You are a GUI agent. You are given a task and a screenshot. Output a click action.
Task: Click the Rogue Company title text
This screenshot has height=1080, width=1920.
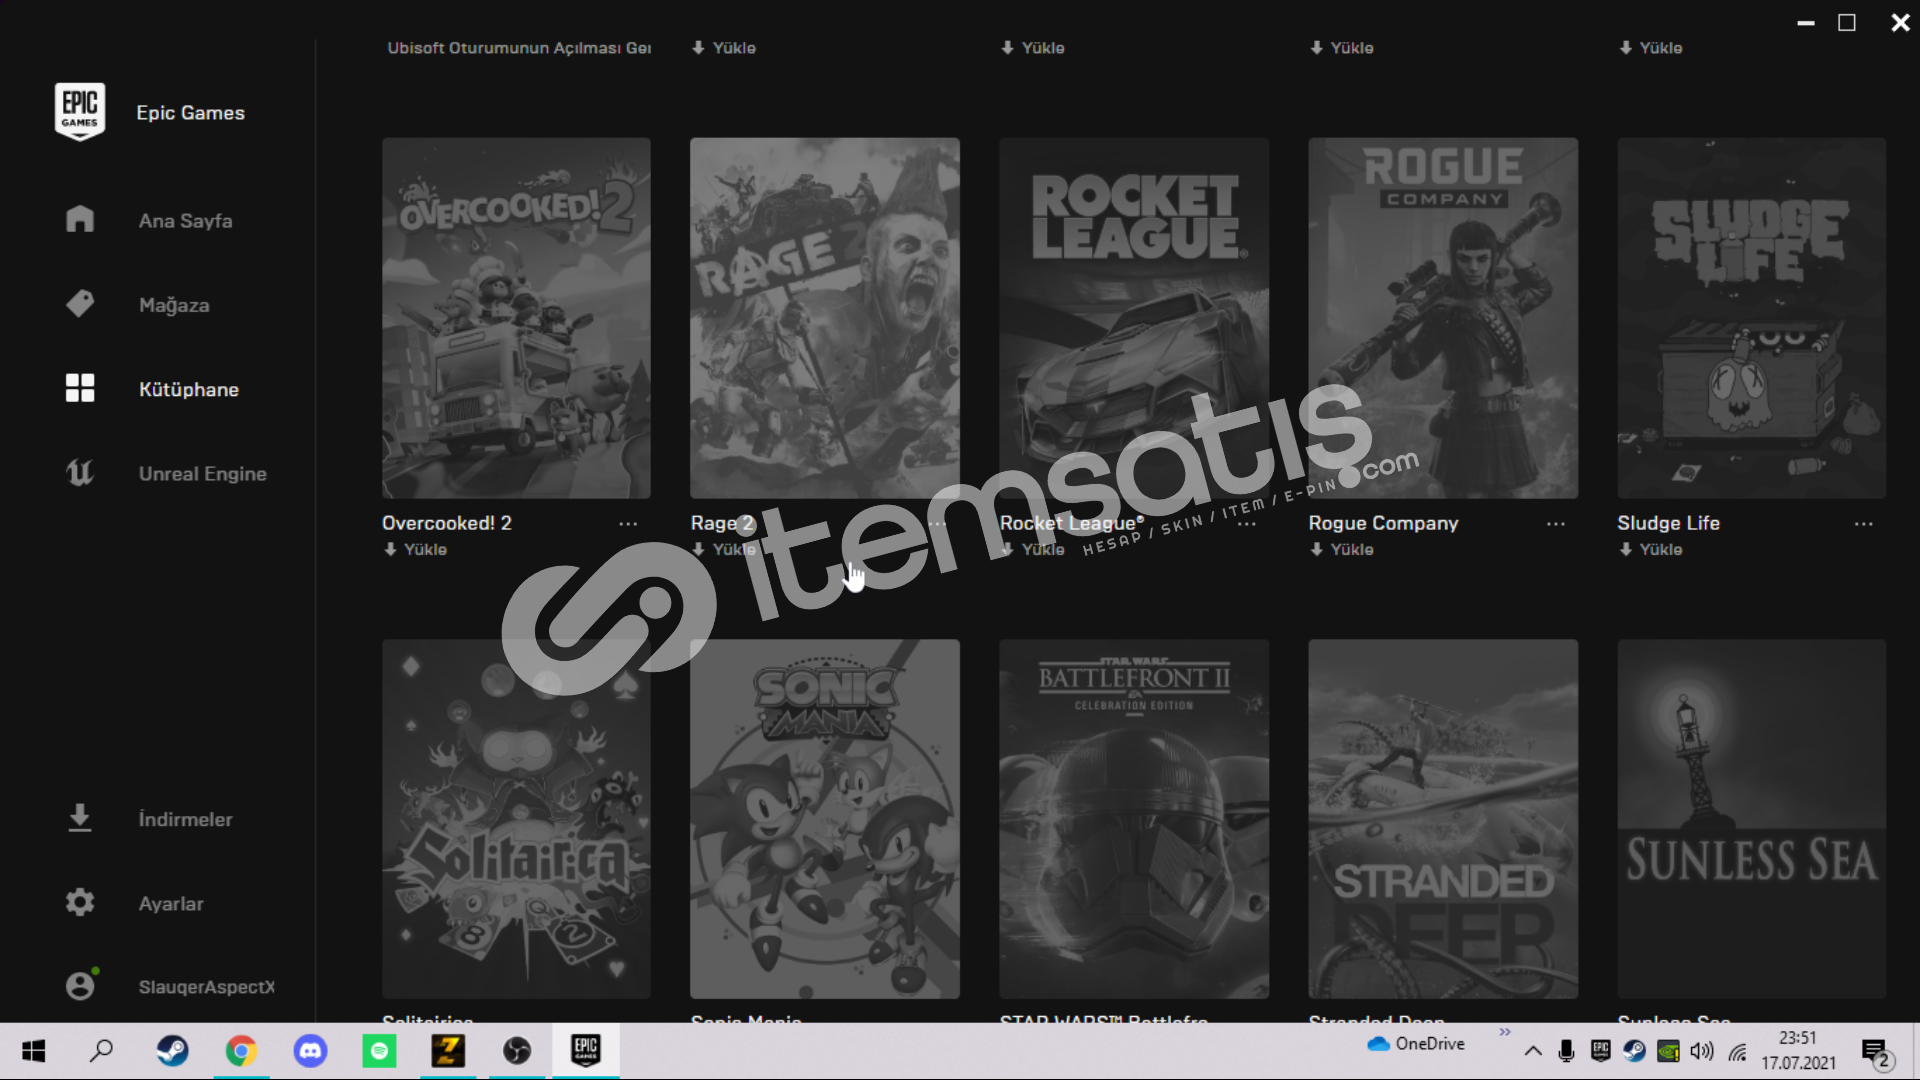click(x=1383, y=523)
